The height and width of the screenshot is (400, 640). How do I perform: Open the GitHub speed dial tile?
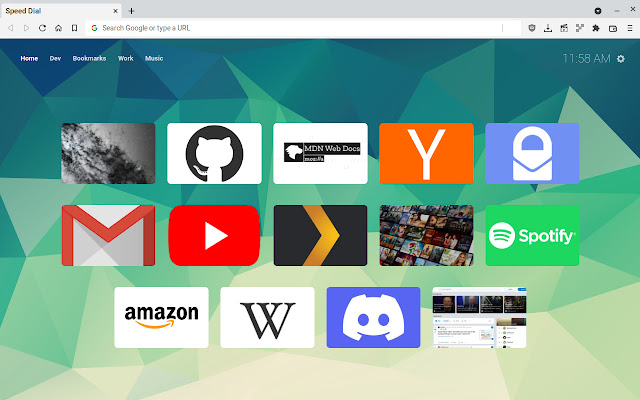point(214,153)
